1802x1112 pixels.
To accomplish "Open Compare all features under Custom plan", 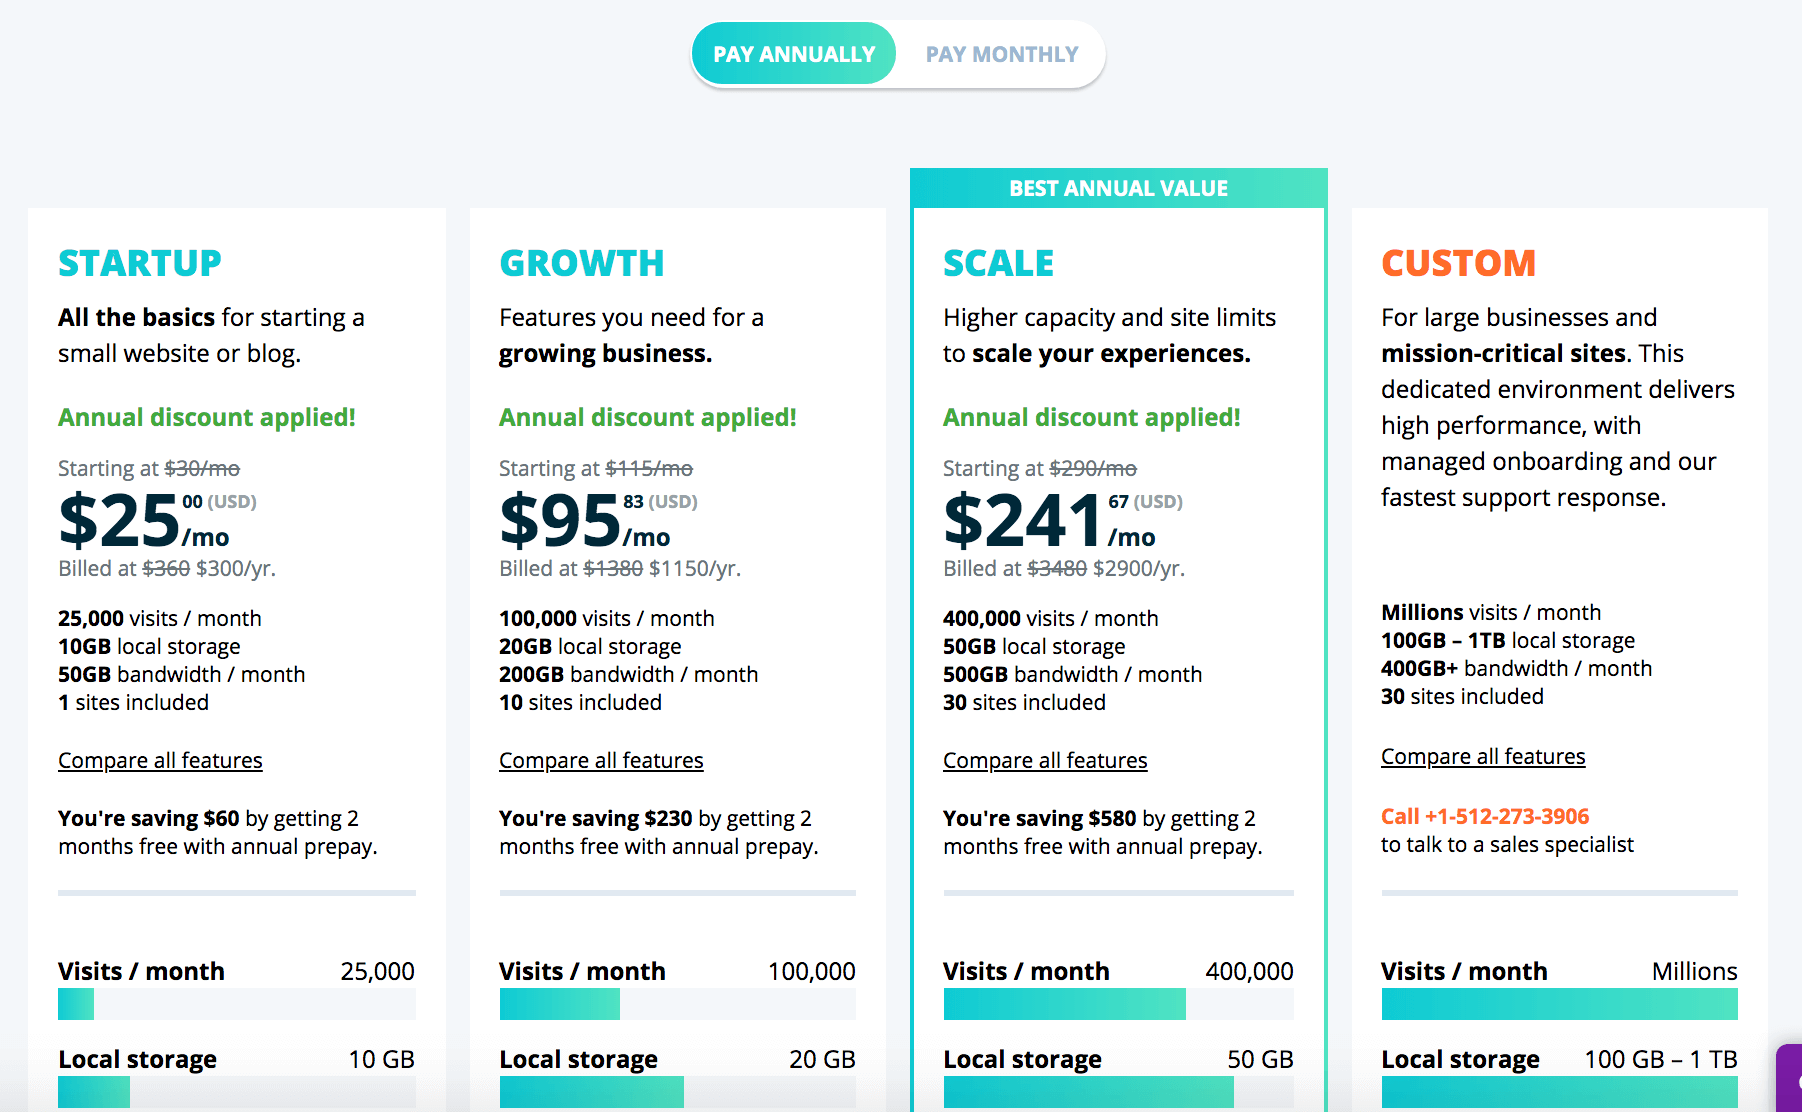I will [x=1483, y=756].
